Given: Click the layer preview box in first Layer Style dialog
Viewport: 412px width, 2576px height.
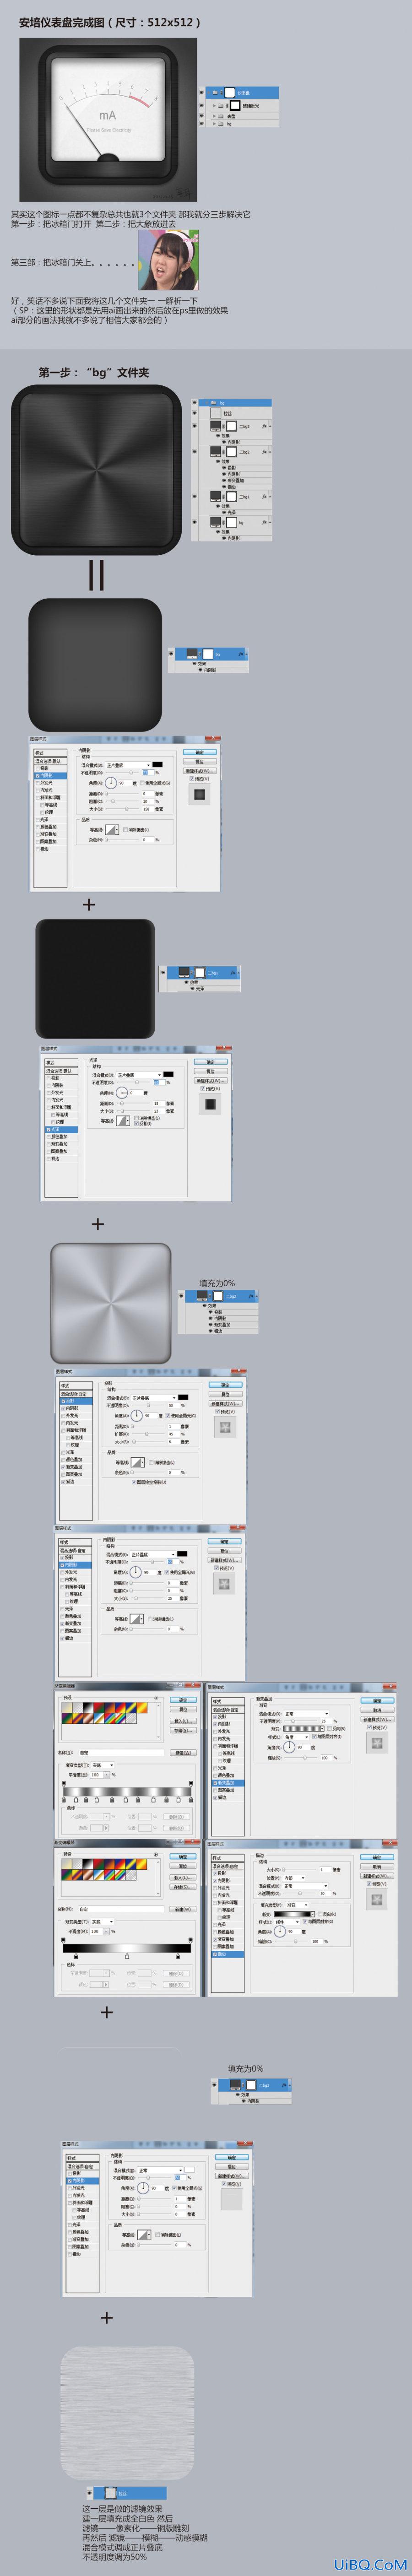Looking at the screenshot, I should [199, 795].
